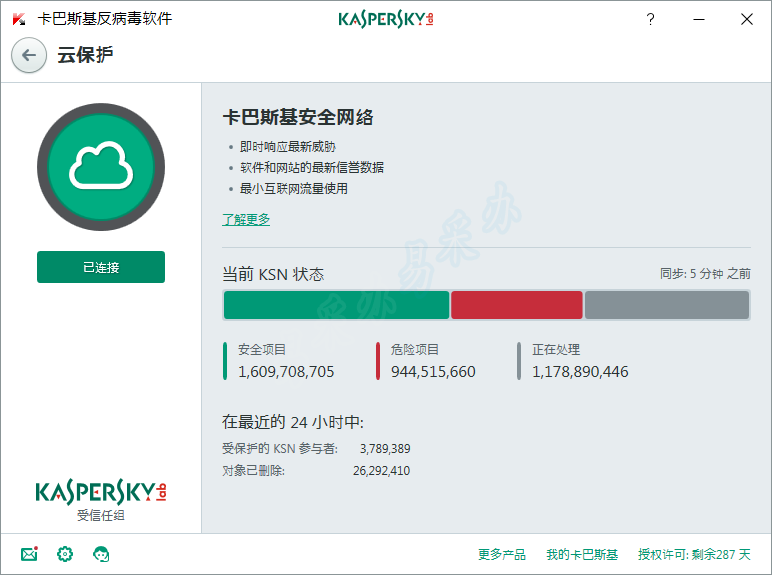Screen dimensions: 772x575
Task: Open help with the question mark icon
Action: (650, 19)
